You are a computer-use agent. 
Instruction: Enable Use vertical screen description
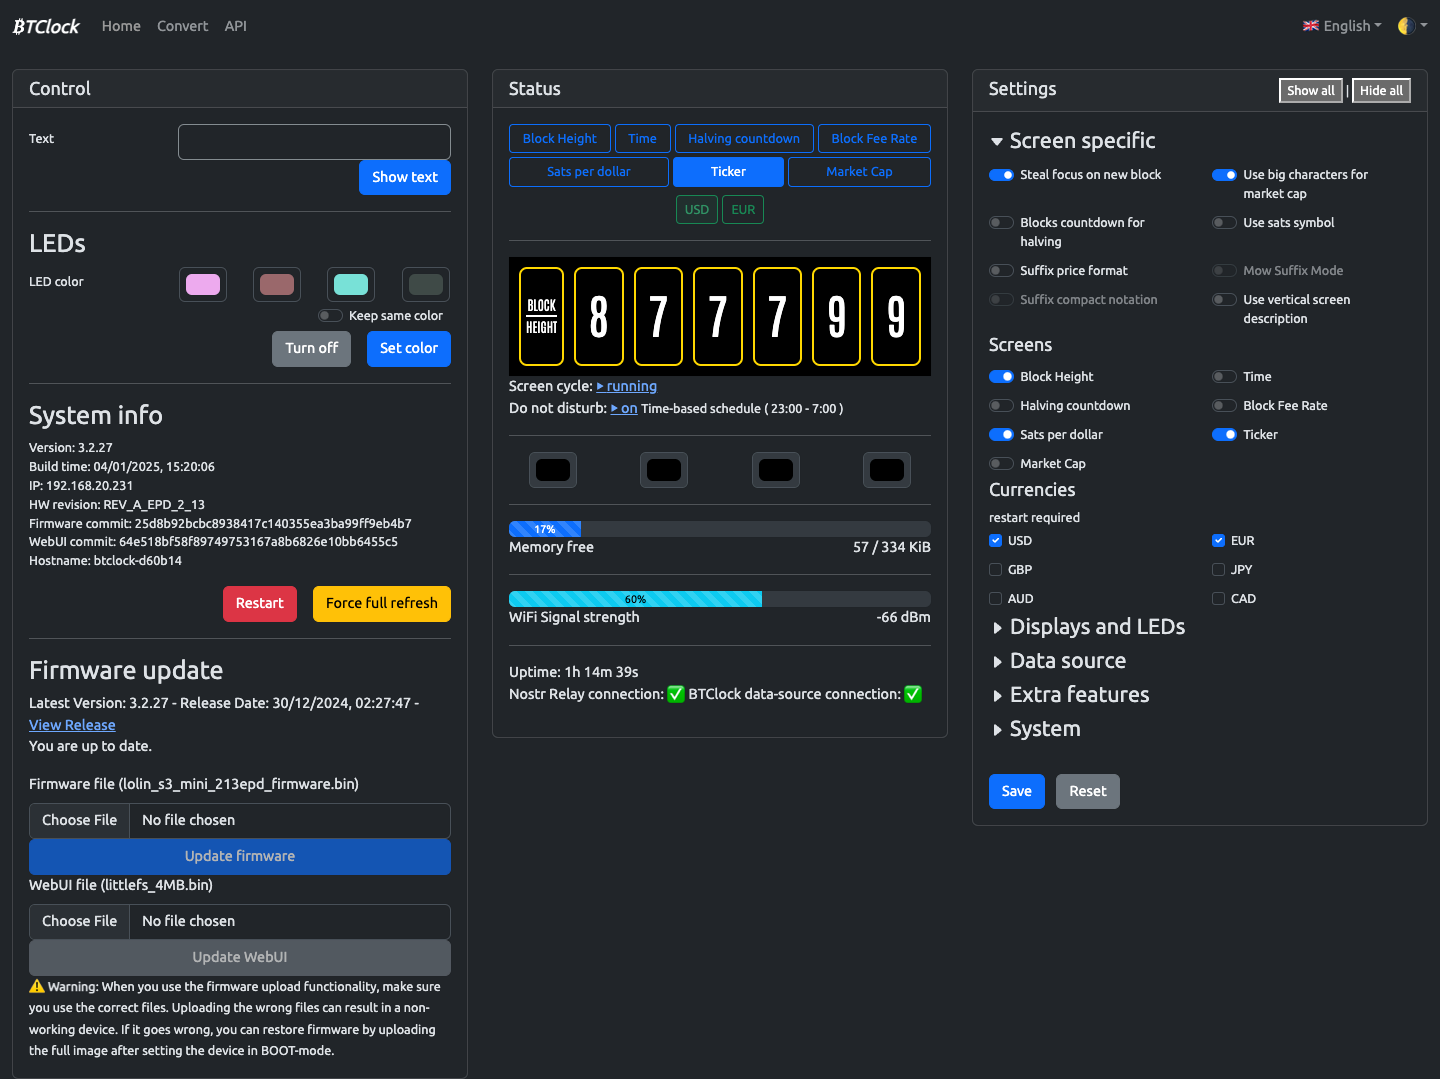1224,300
